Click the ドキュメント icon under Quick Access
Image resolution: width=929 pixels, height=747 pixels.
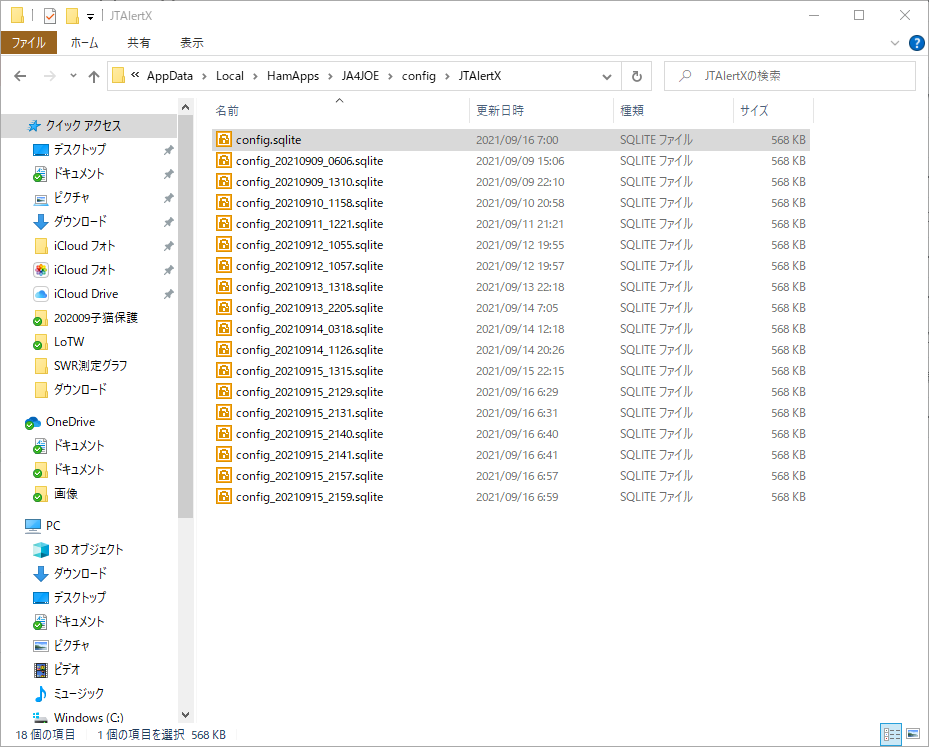click(x=40, y=174)
